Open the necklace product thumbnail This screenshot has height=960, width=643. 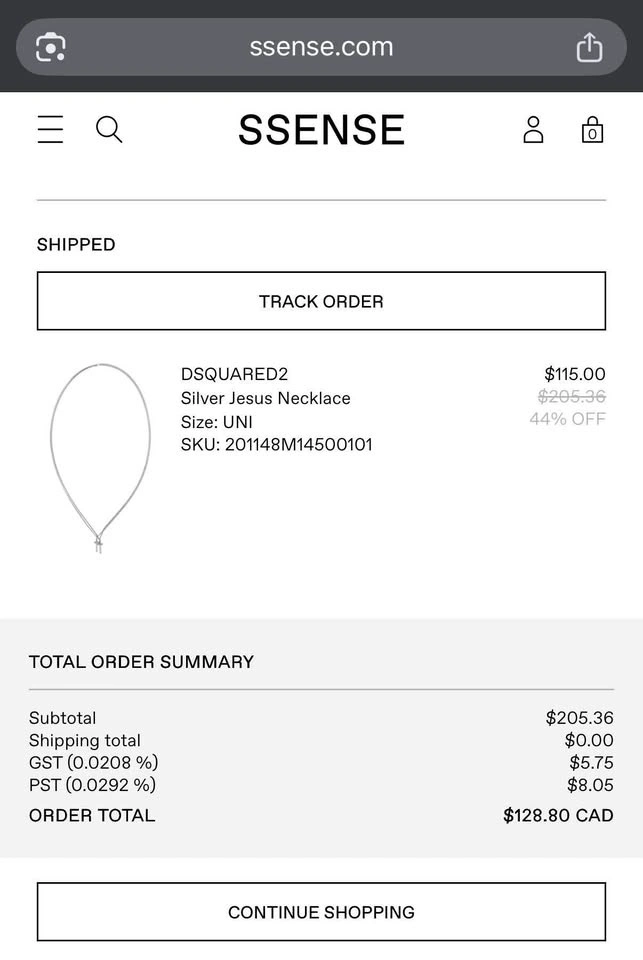100,457
